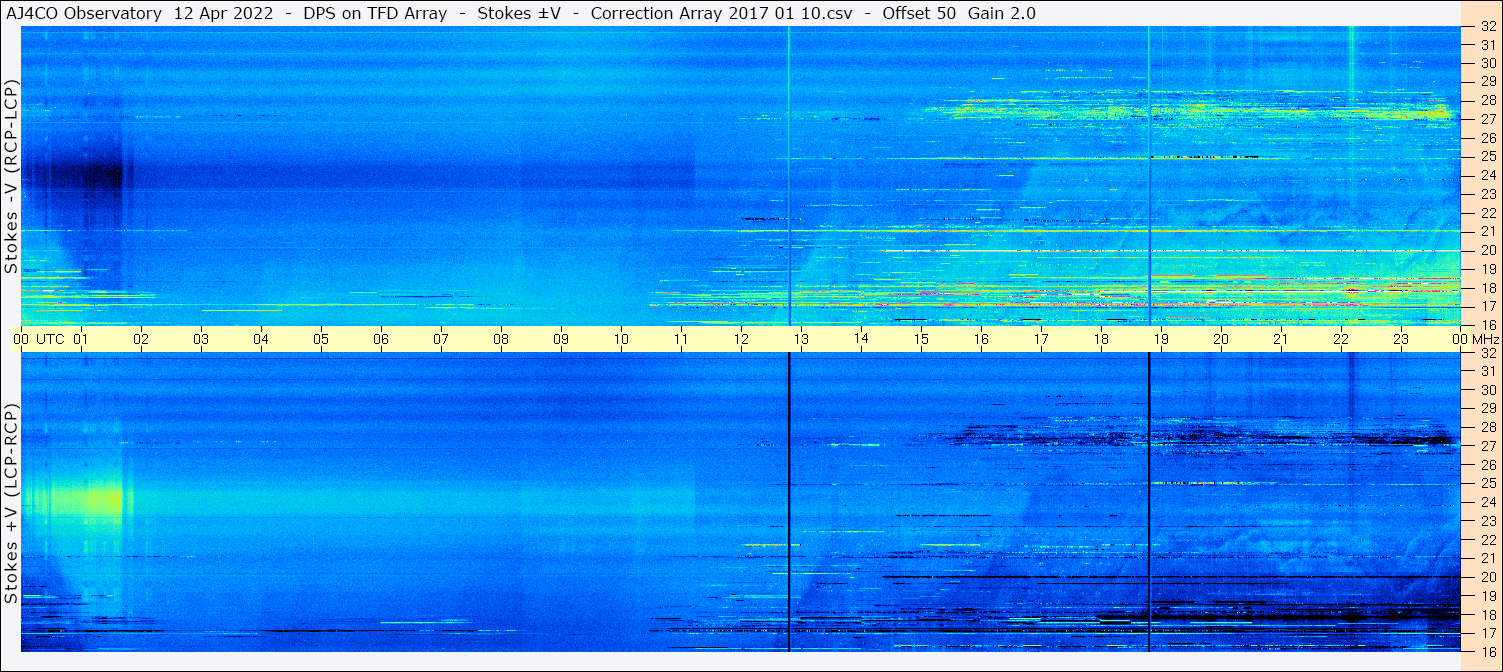Click the 18 MHz tick of Stokes -V panel
This screenshot has height=672, width=1503.
(1487, 288)
